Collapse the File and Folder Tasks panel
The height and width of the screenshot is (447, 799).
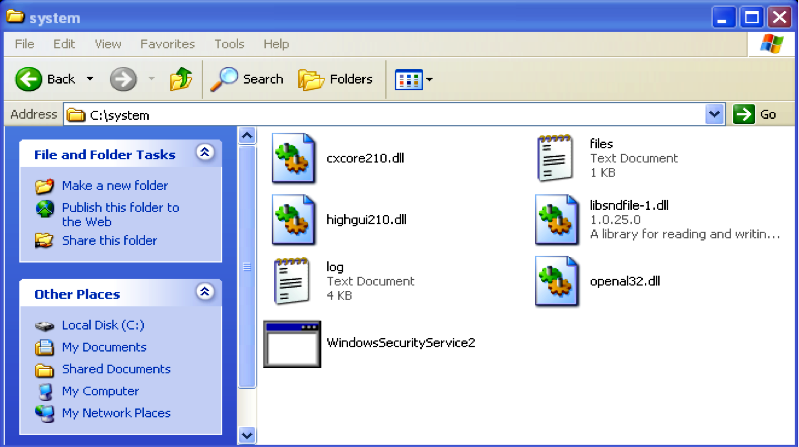pos(205,152)
